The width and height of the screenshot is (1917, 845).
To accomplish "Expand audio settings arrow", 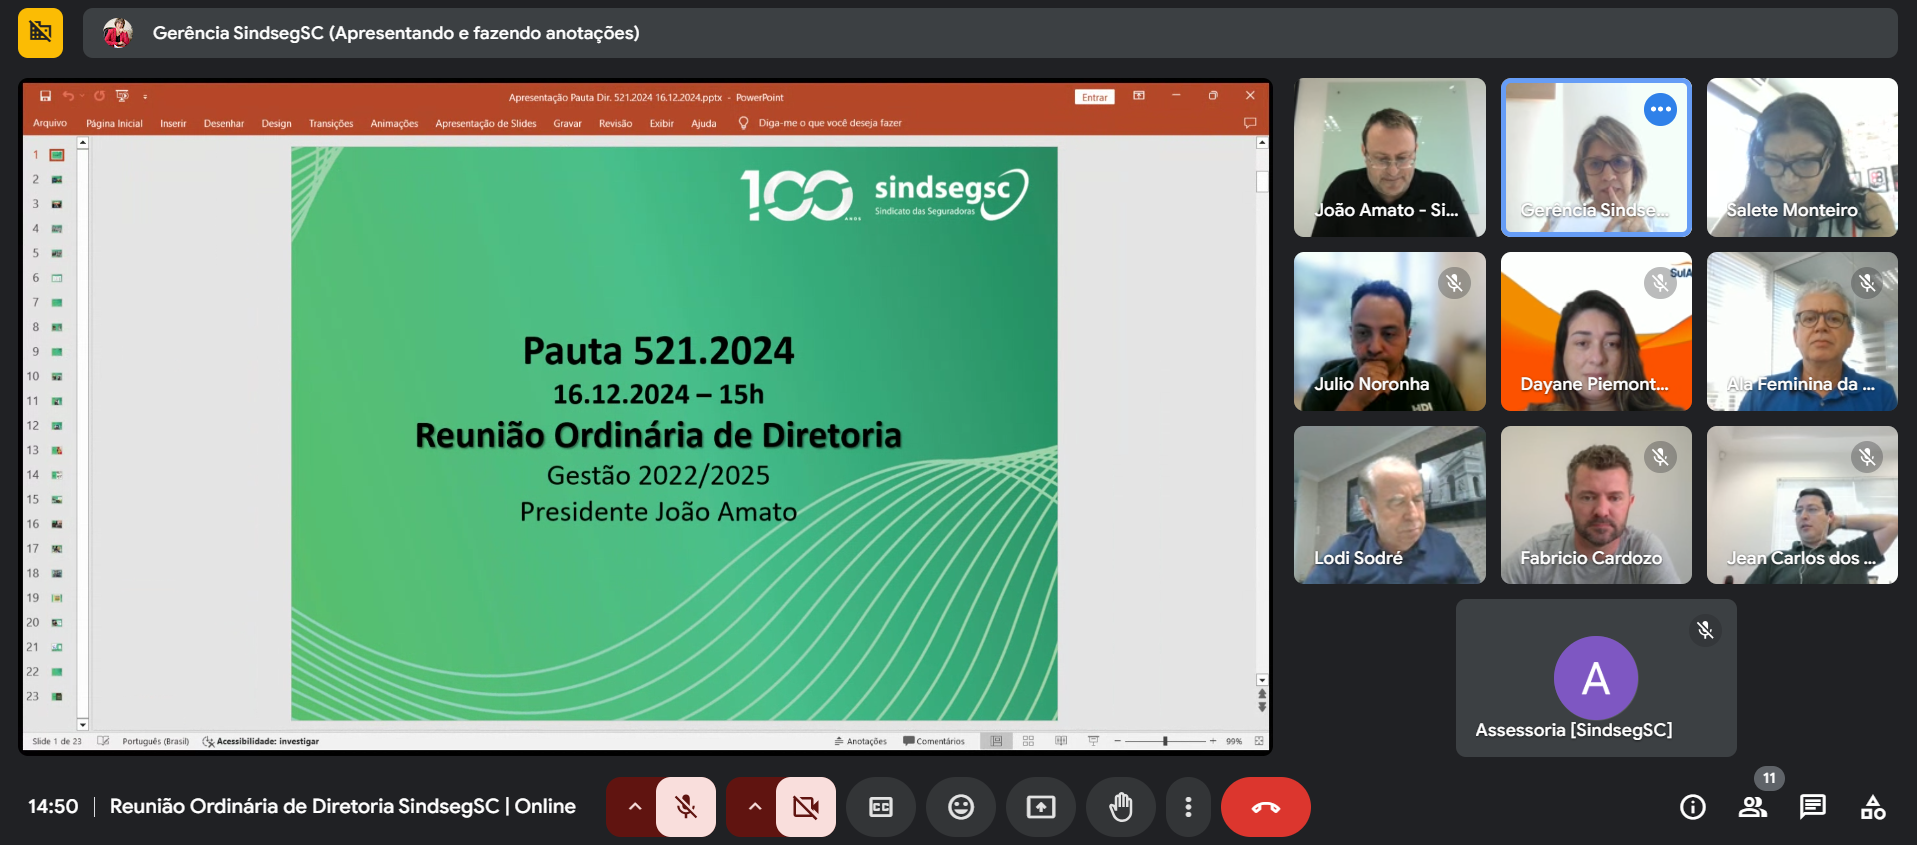I will click(634, 807).
